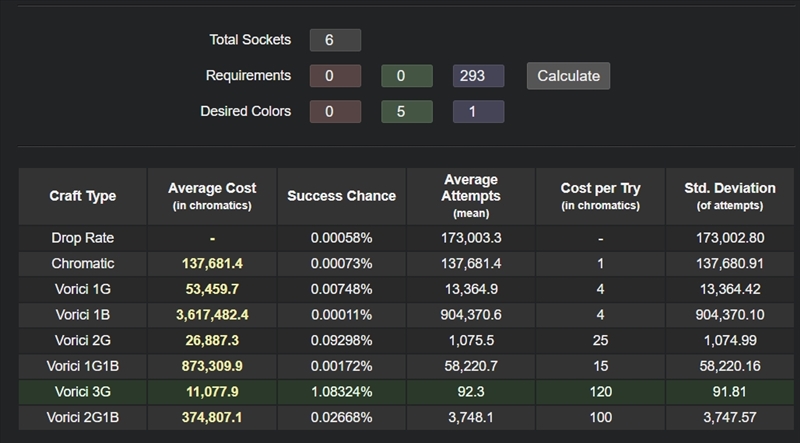This screenshot has width=800, height=443.
Task: Click the Vorici 1B average cost value
Action: pos(212,314)
